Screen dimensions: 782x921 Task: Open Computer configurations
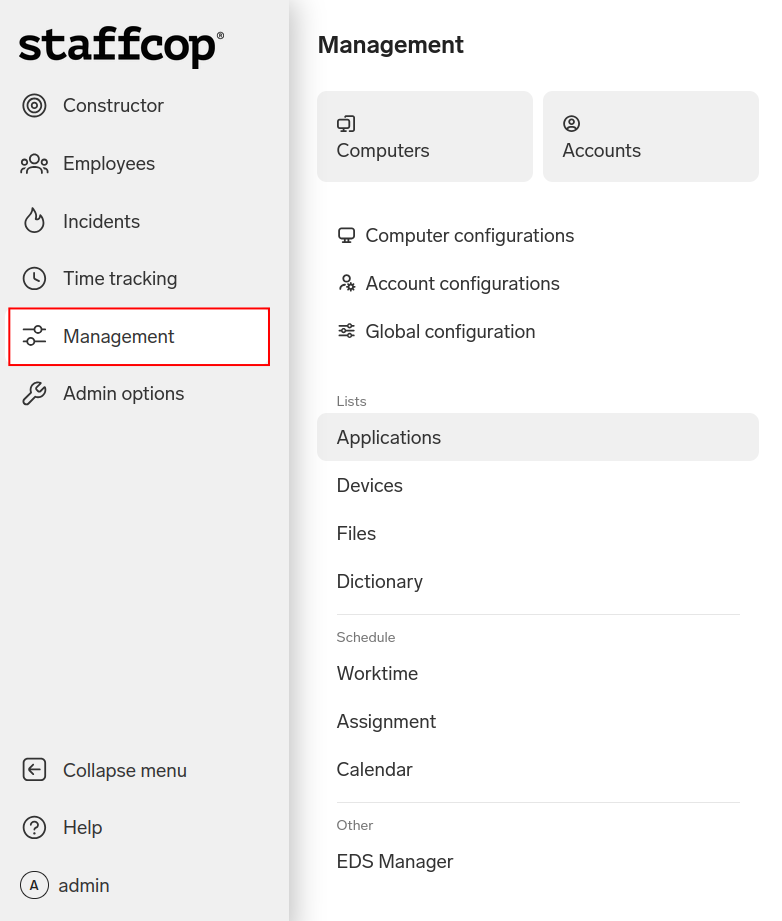[x=469, y=236]
